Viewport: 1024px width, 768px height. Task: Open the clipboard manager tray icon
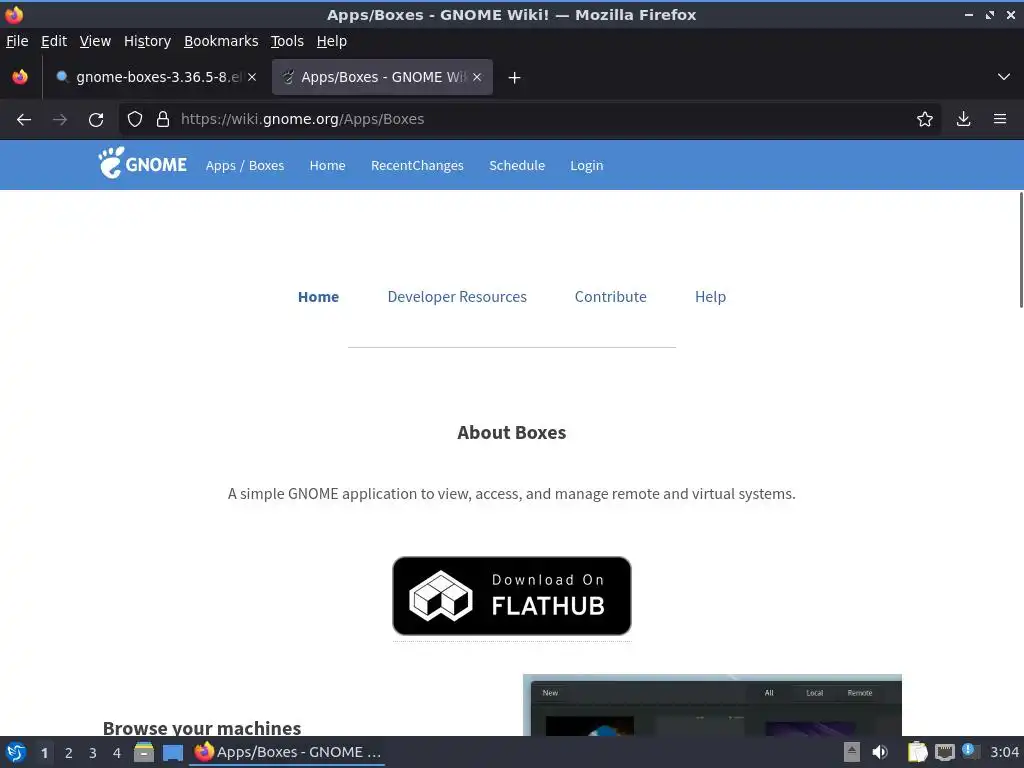pyautogui.click(x=918, y=752)
